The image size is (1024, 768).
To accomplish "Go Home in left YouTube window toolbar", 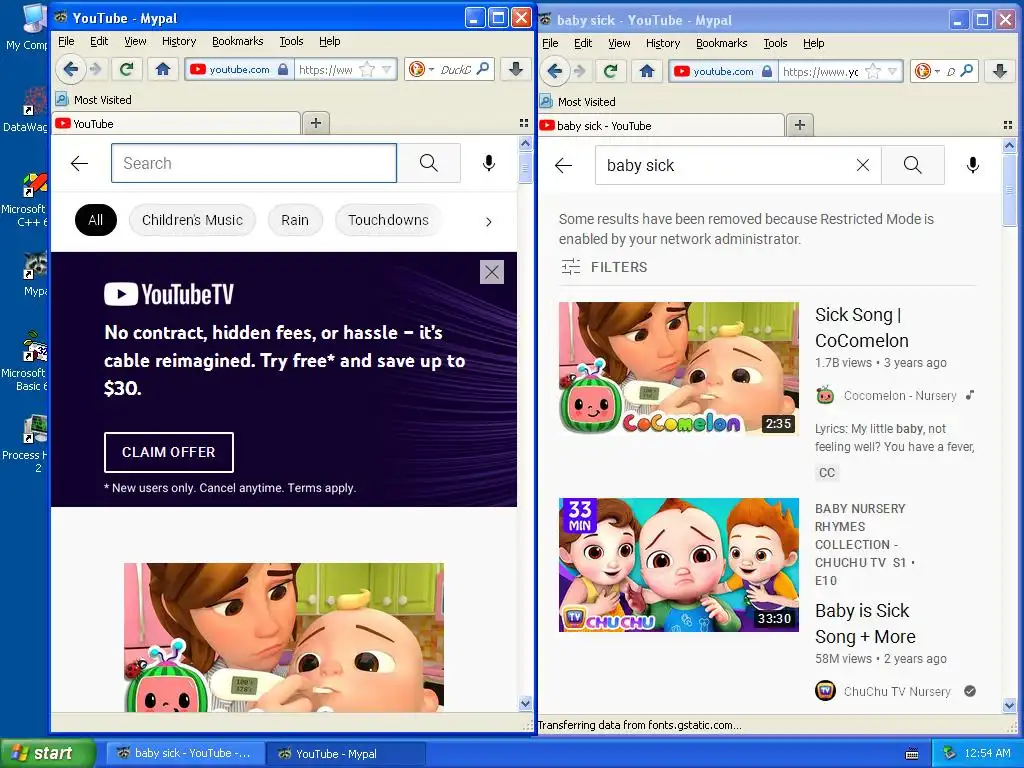I will coord(163,69).
